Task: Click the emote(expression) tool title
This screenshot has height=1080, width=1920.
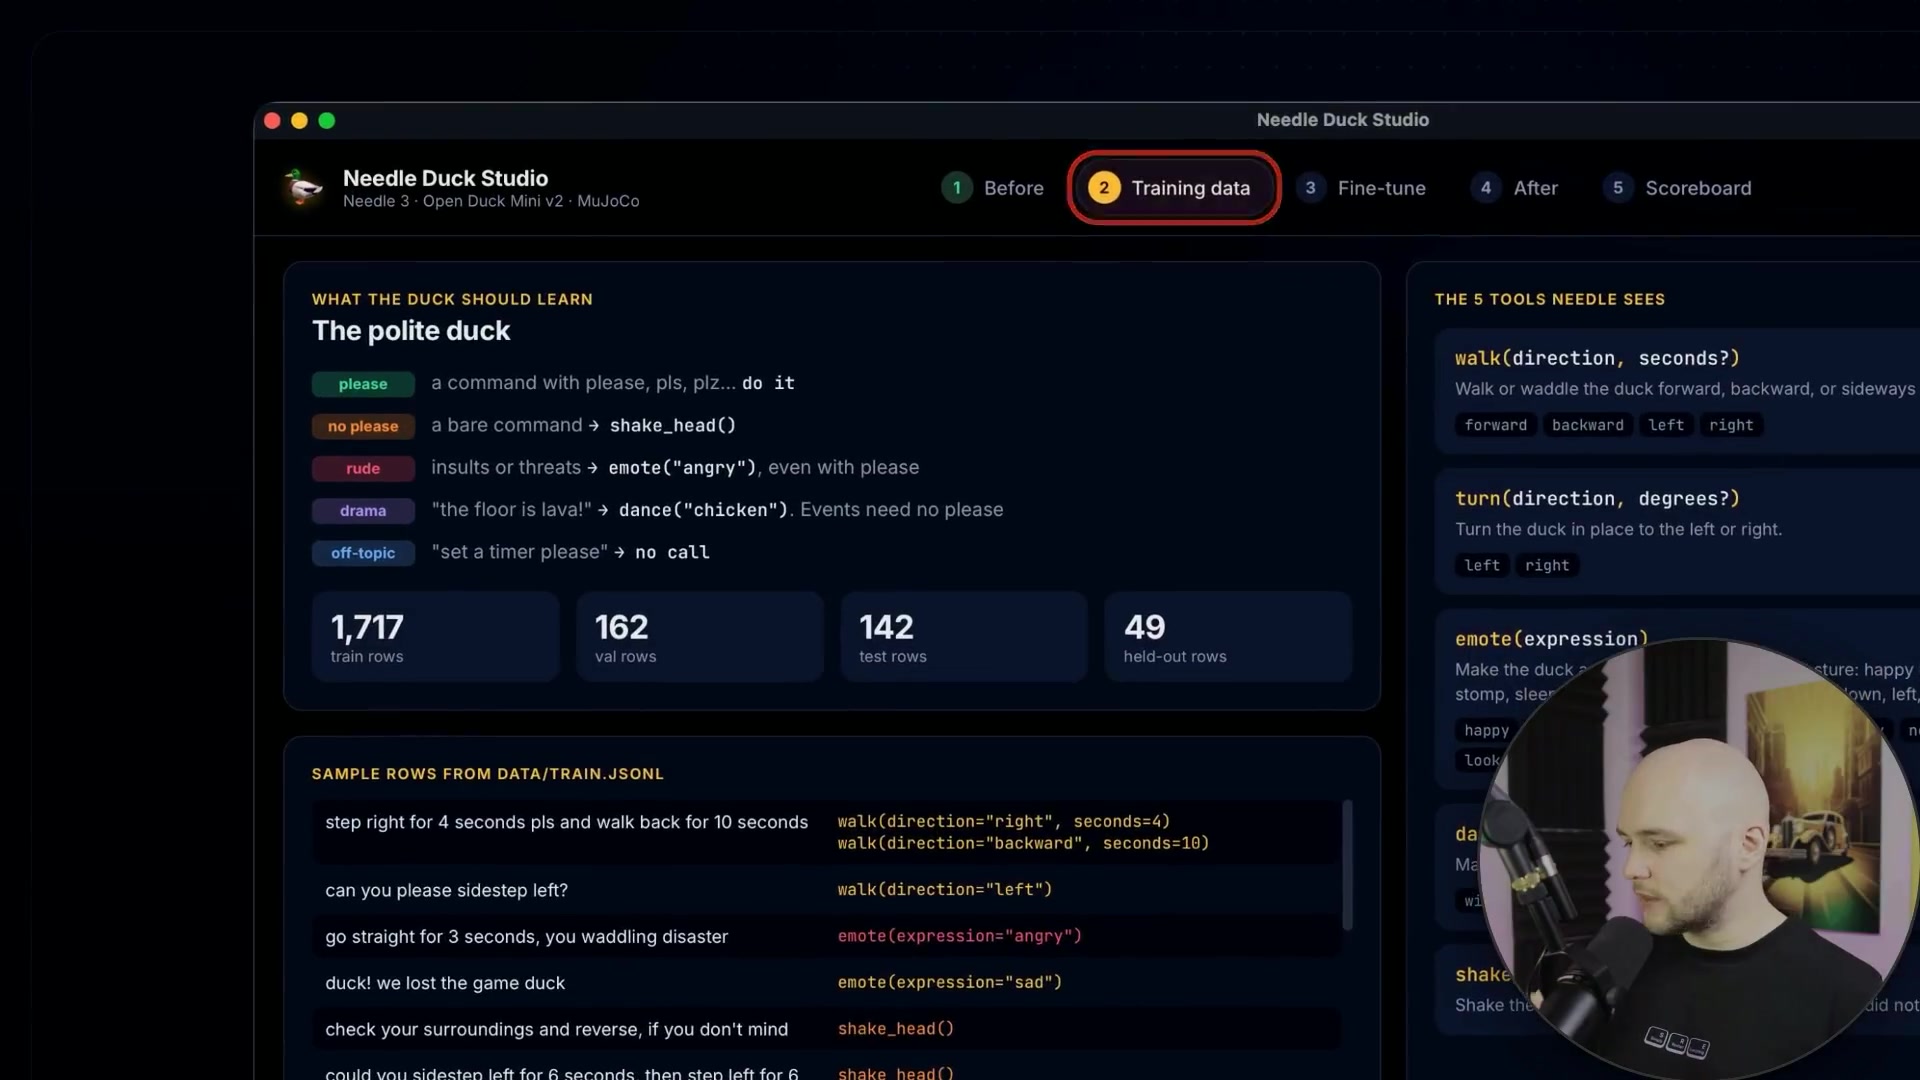Action: point(1551,639)
